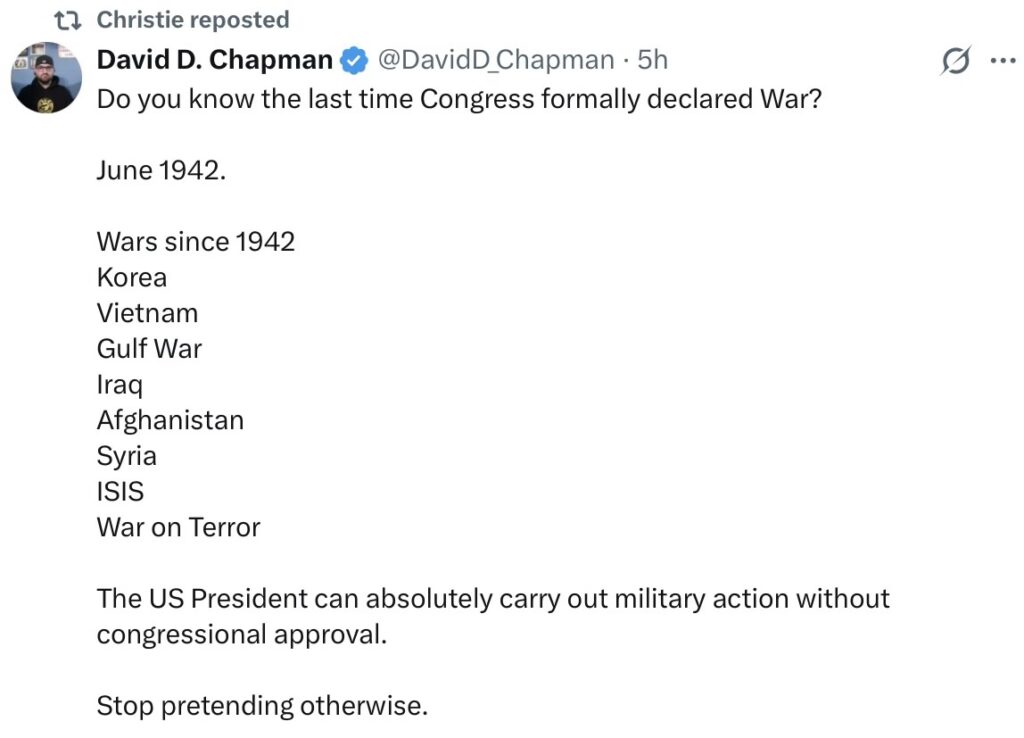The image size is (1024, 738).
Task: Click the "Christie reposted" label
Action: click(193, 20)
